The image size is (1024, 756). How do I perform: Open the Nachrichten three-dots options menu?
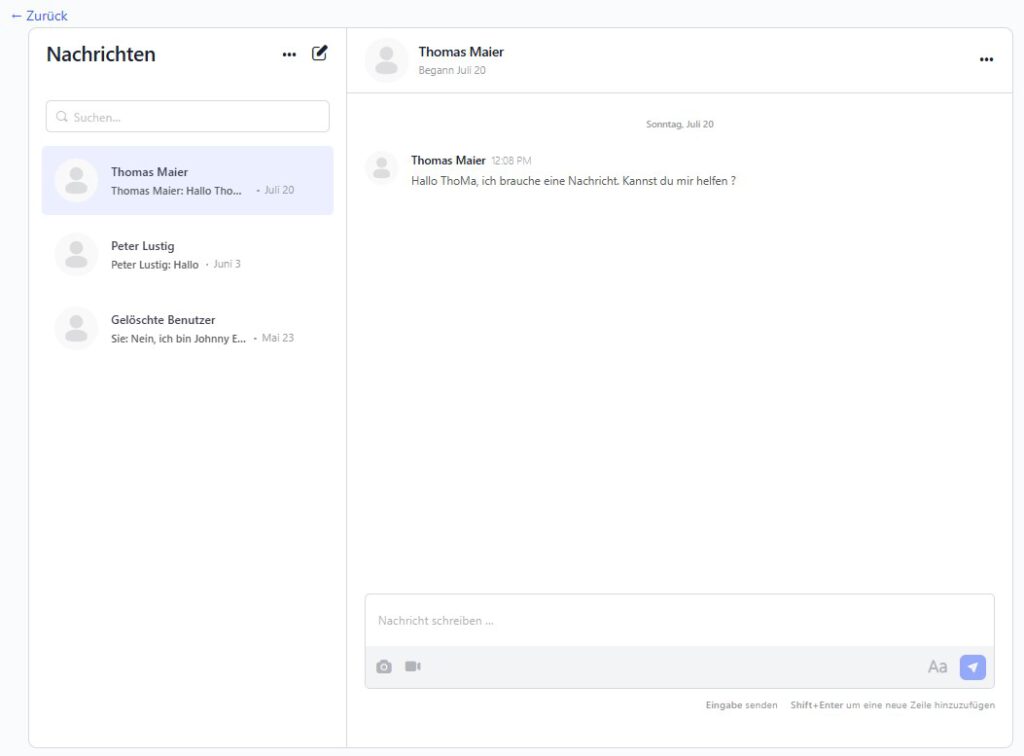[289, 55]
